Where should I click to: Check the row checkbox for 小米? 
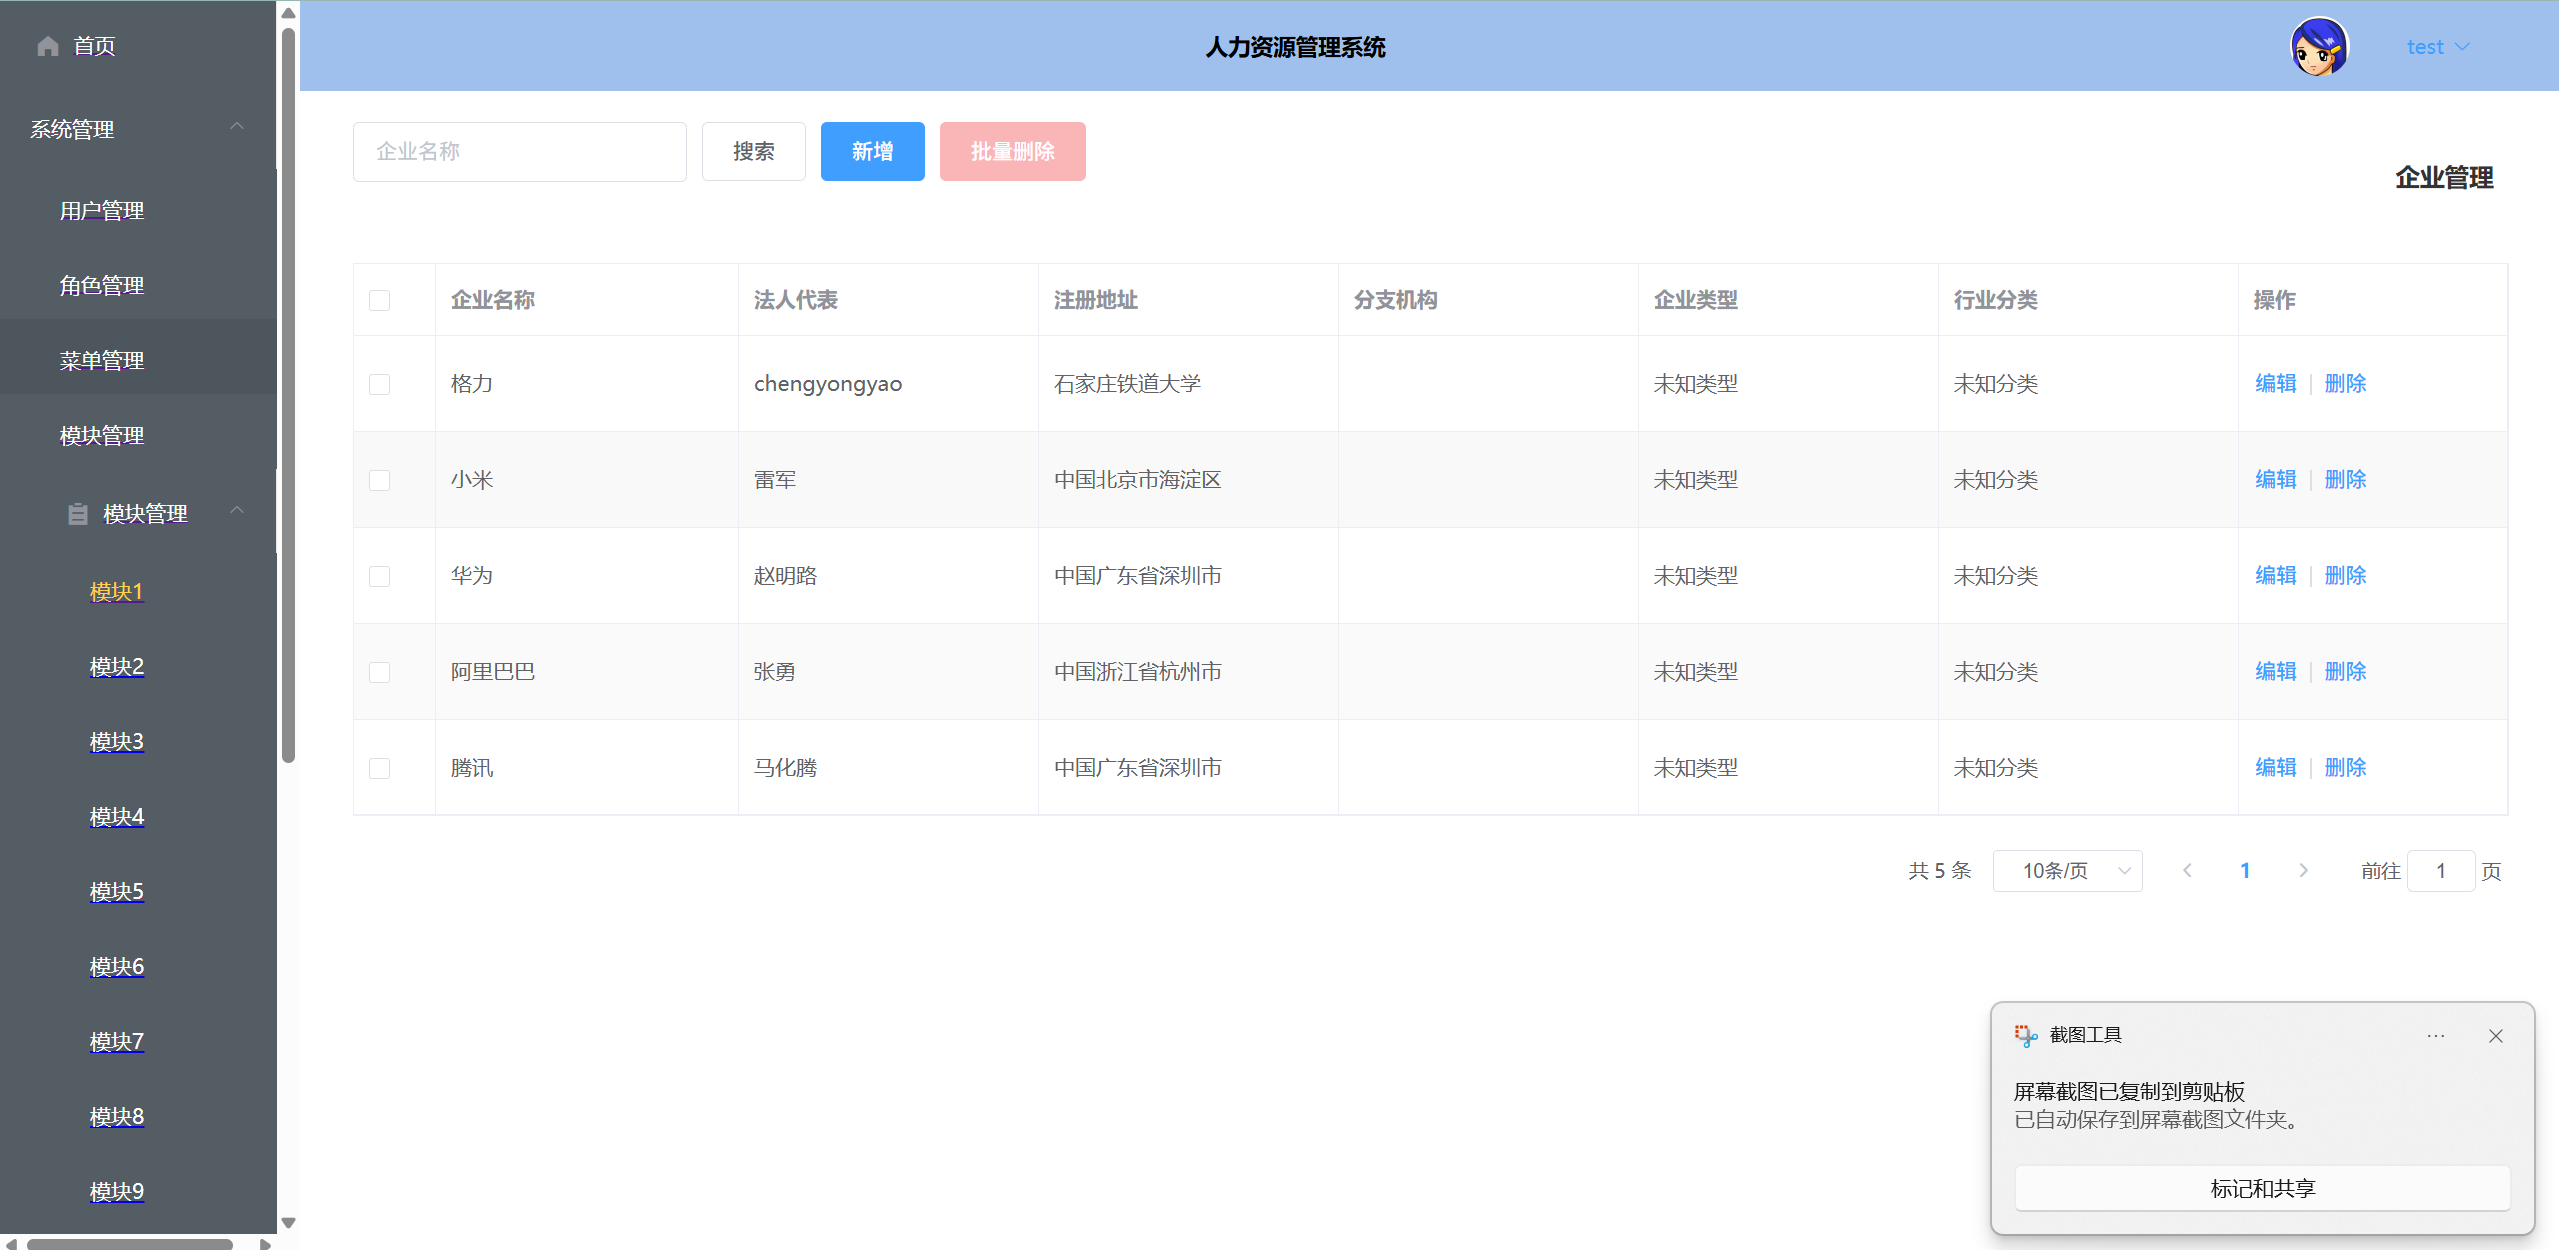tap(379, 480)
